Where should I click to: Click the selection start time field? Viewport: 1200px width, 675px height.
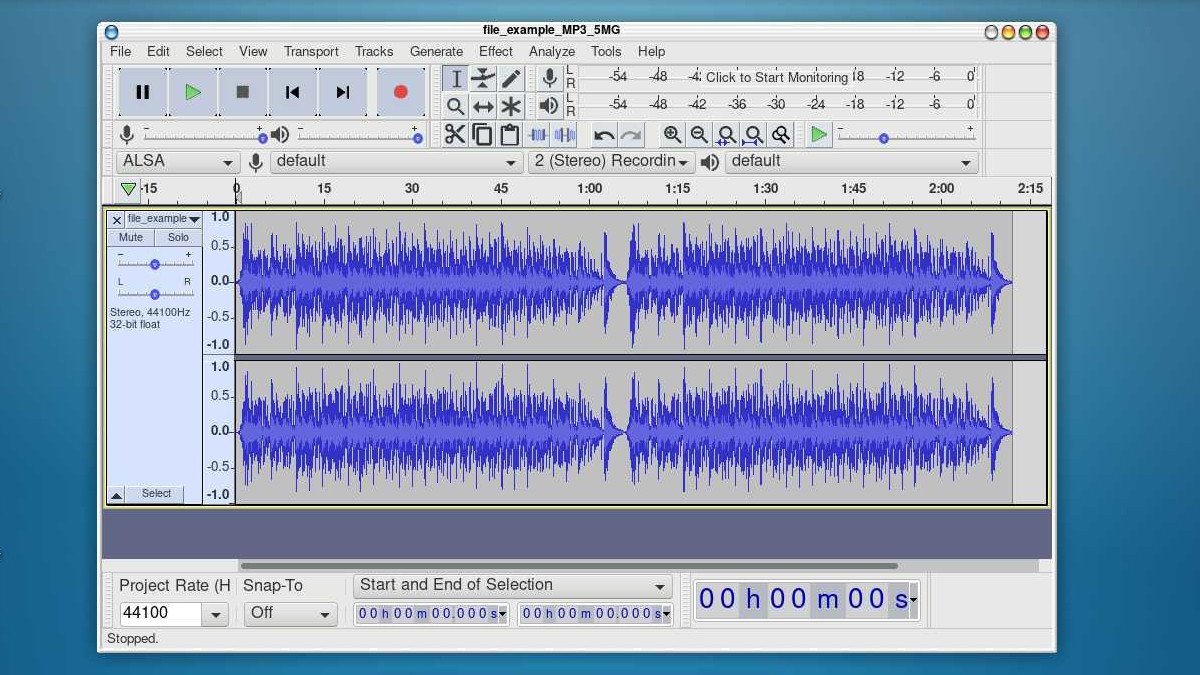tap(432, 614)
